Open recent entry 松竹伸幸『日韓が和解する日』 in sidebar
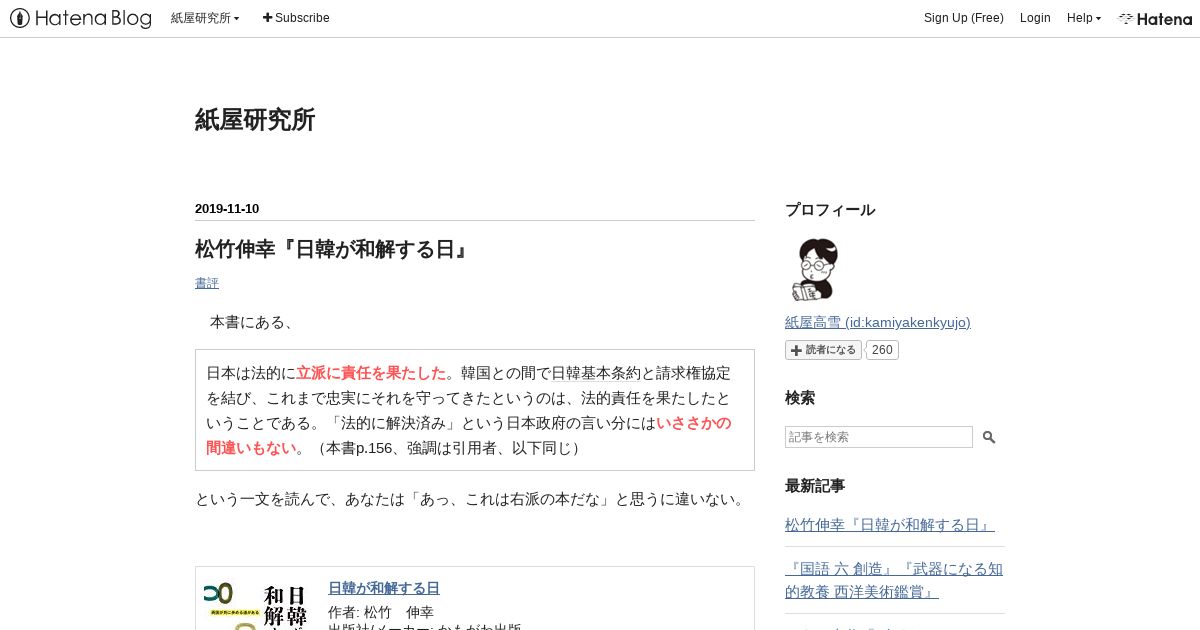Screen dimensions: 1200x630 (x=890, y=525)
